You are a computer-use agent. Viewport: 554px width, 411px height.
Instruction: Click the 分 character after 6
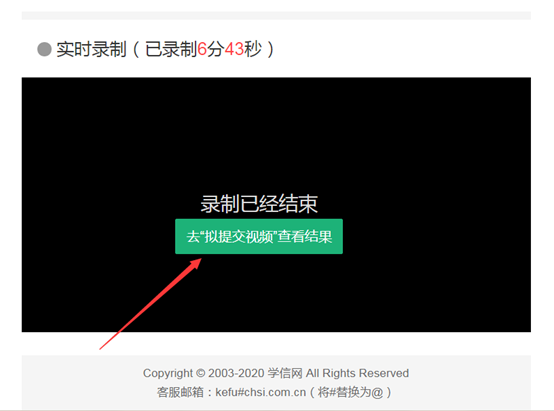[x=216, y=49]
